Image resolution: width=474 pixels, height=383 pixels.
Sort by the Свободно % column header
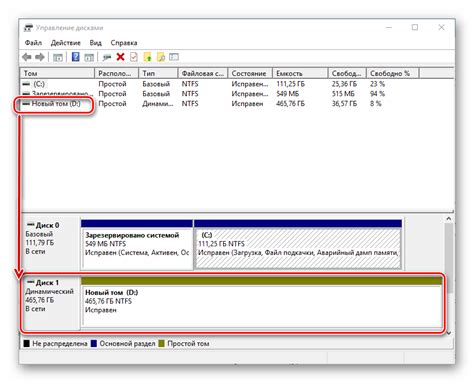[x=393, y=73]
